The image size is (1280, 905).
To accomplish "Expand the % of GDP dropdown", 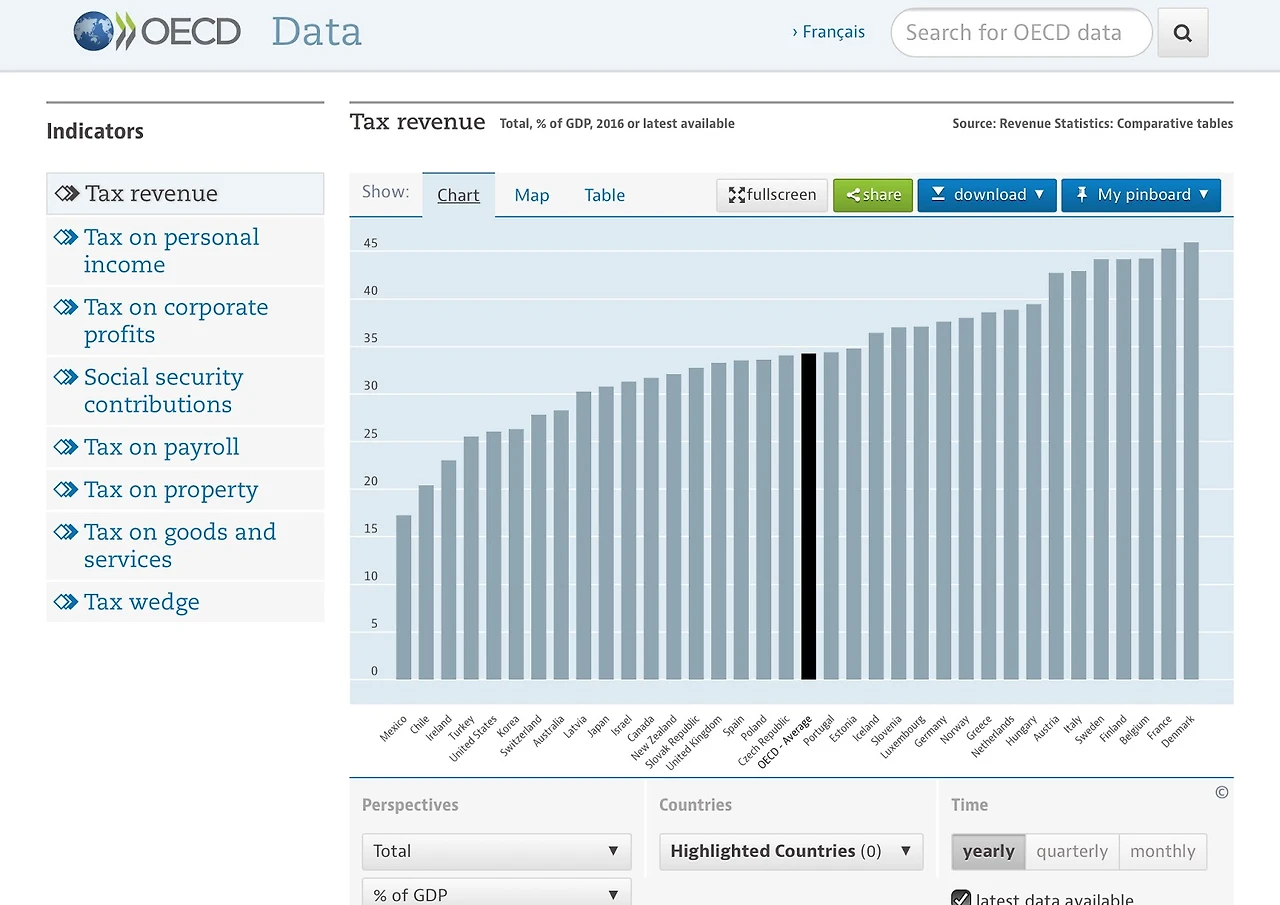I will point(496,893).
